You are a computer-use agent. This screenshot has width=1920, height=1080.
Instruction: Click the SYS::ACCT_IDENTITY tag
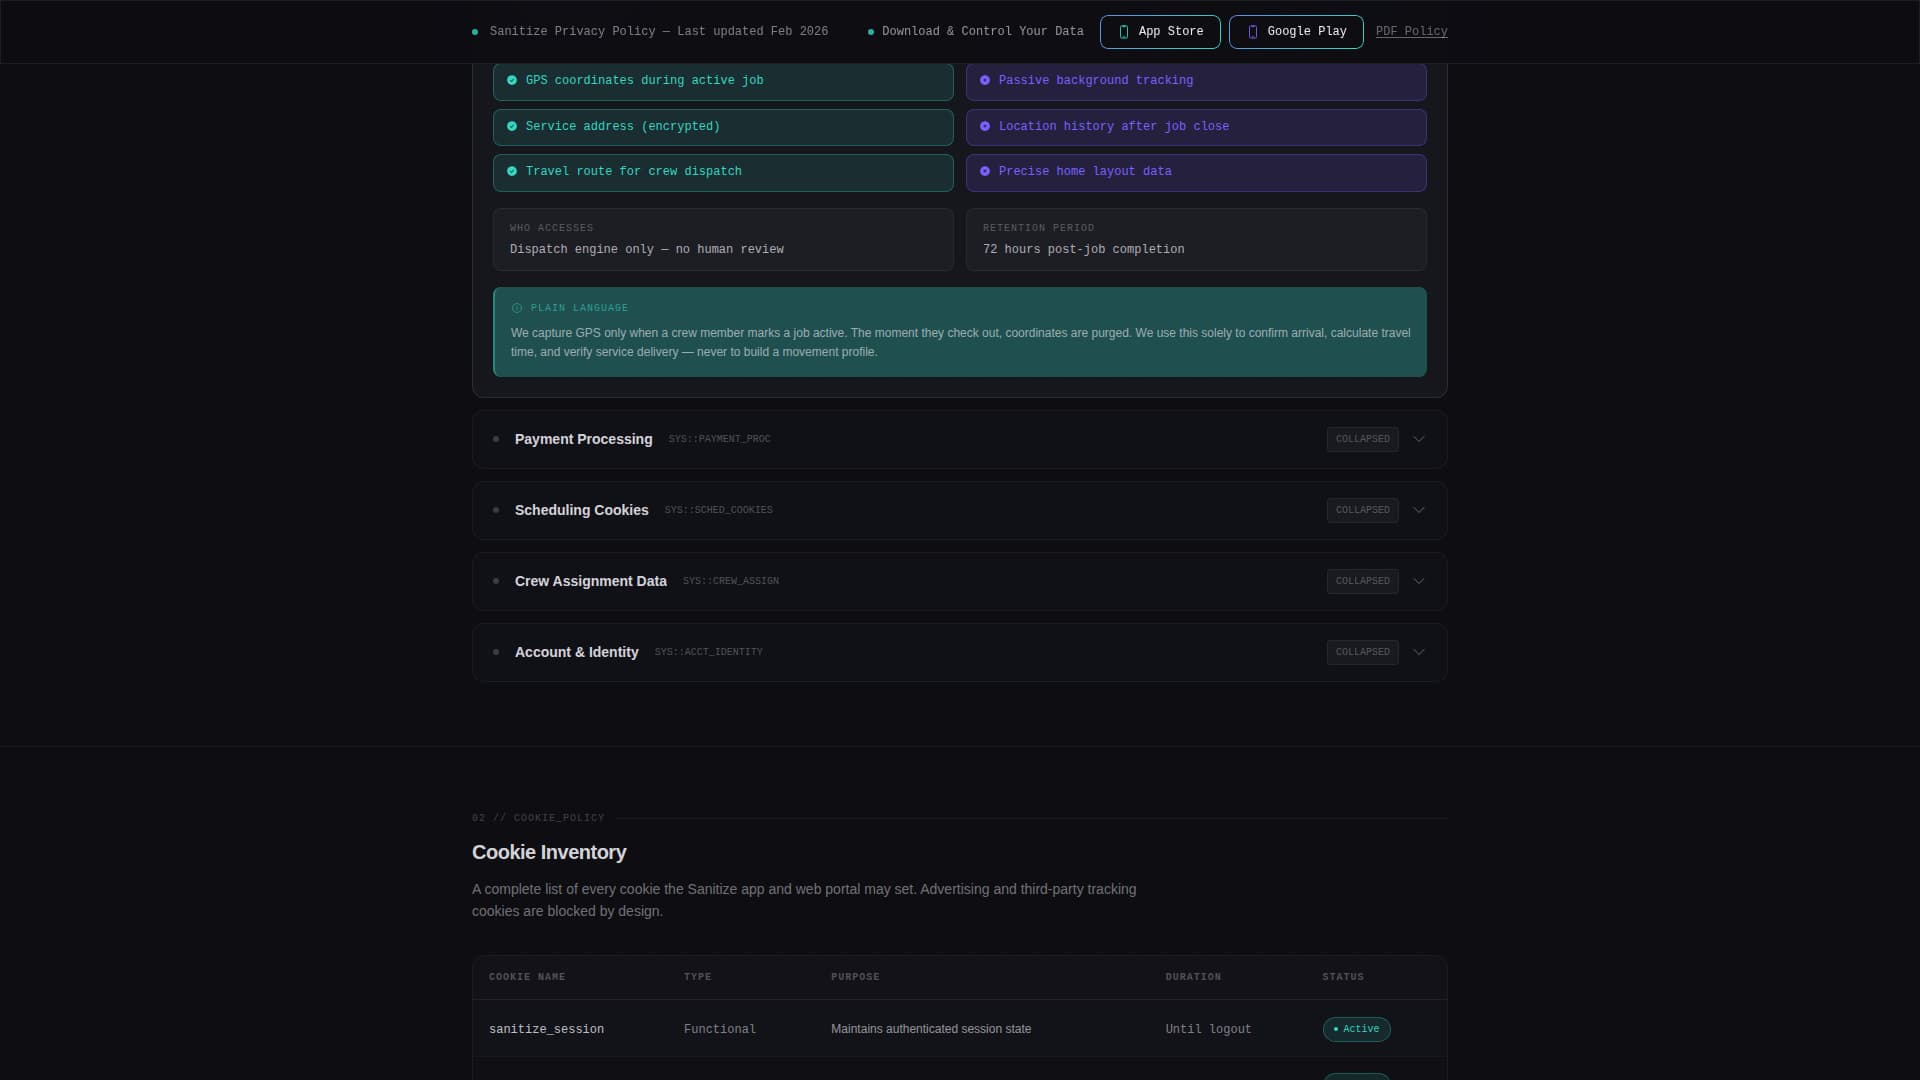[x=708, y=652]
